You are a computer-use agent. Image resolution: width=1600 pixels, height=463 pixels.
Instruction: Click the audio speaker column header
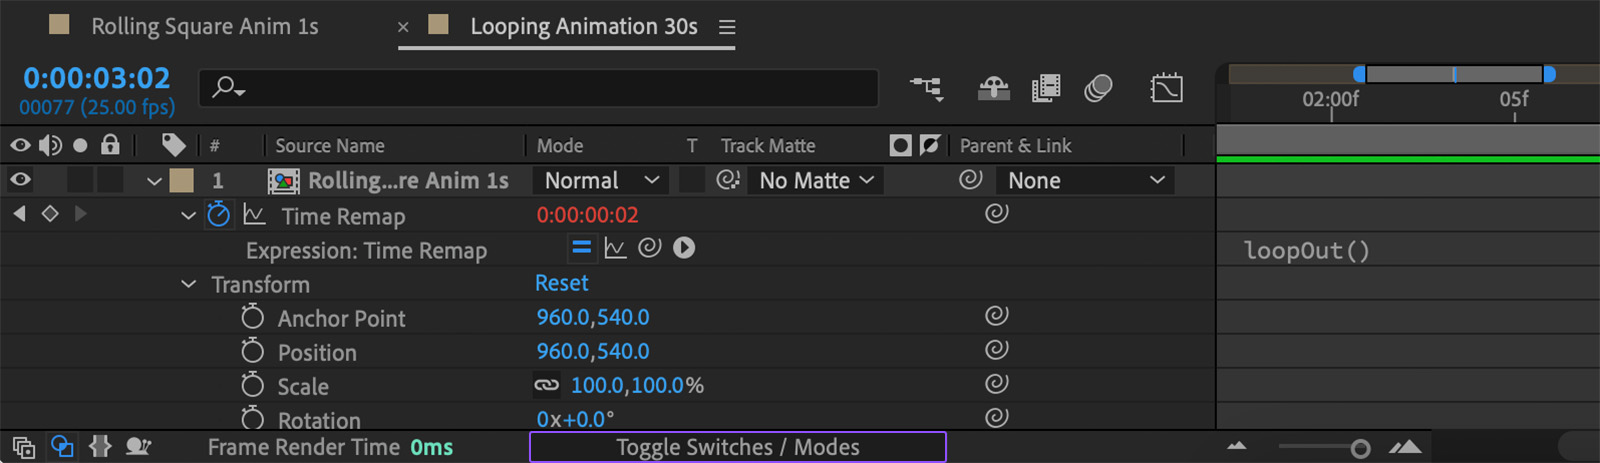pos(50,145)
